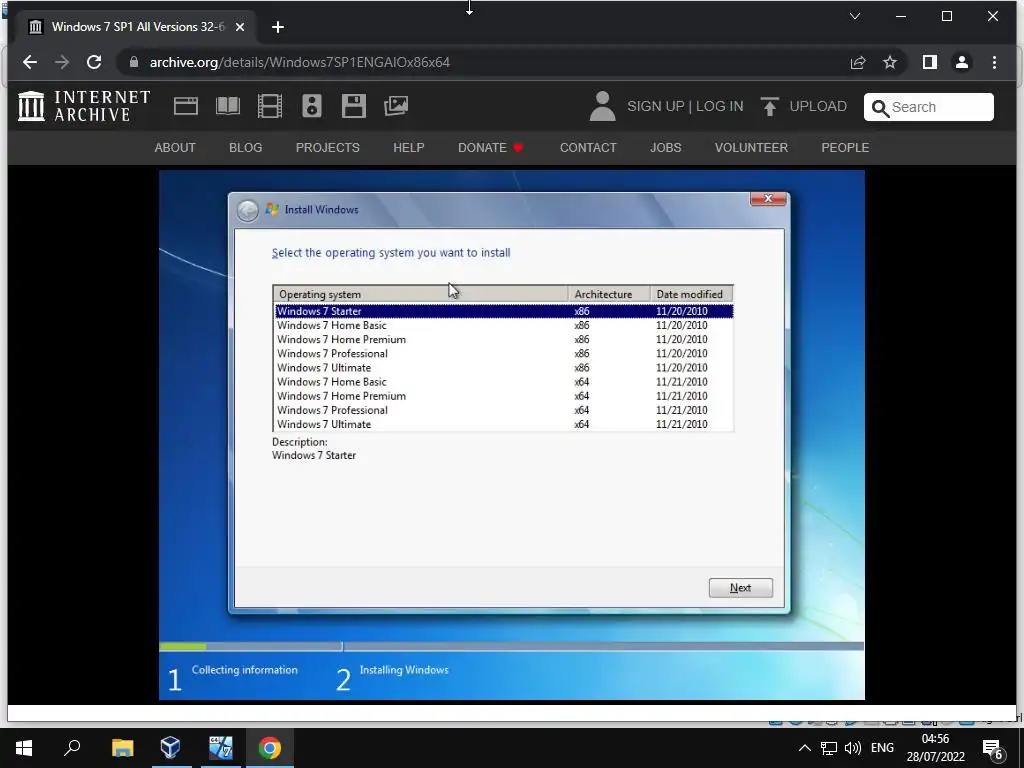Click the UPLOAD link
Image resolution: width=1024 pixels, height=768 pixels.
coord(818,106)
